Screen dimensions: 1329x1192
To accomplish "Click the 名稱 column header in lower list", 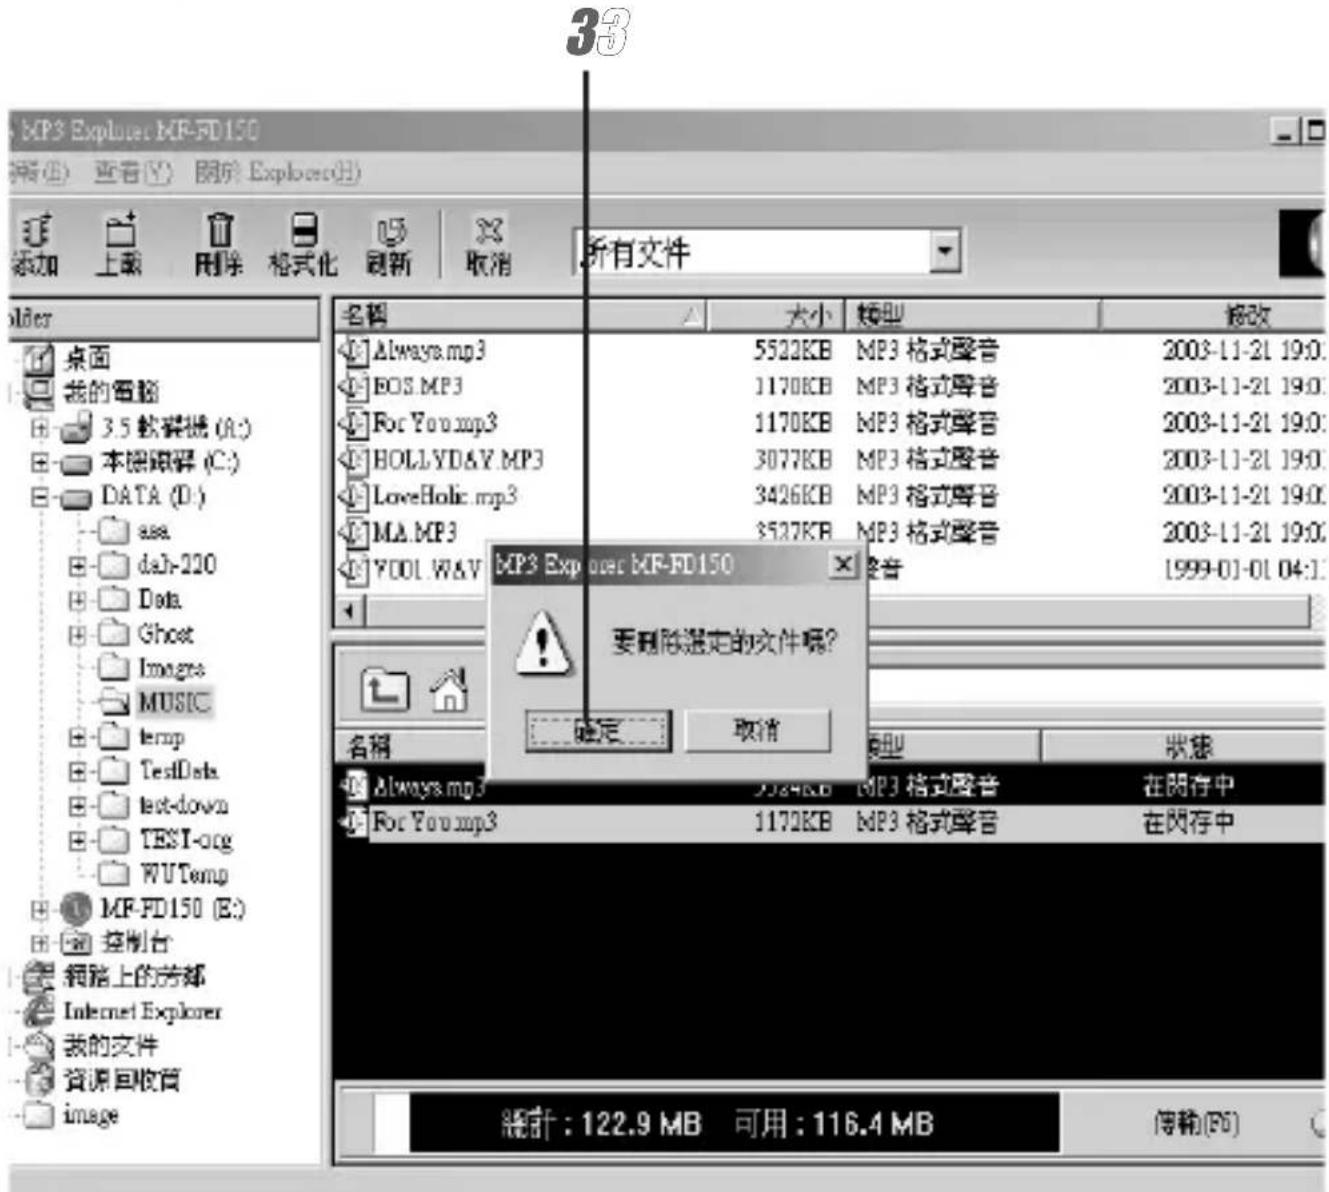I will pos(412,746).
